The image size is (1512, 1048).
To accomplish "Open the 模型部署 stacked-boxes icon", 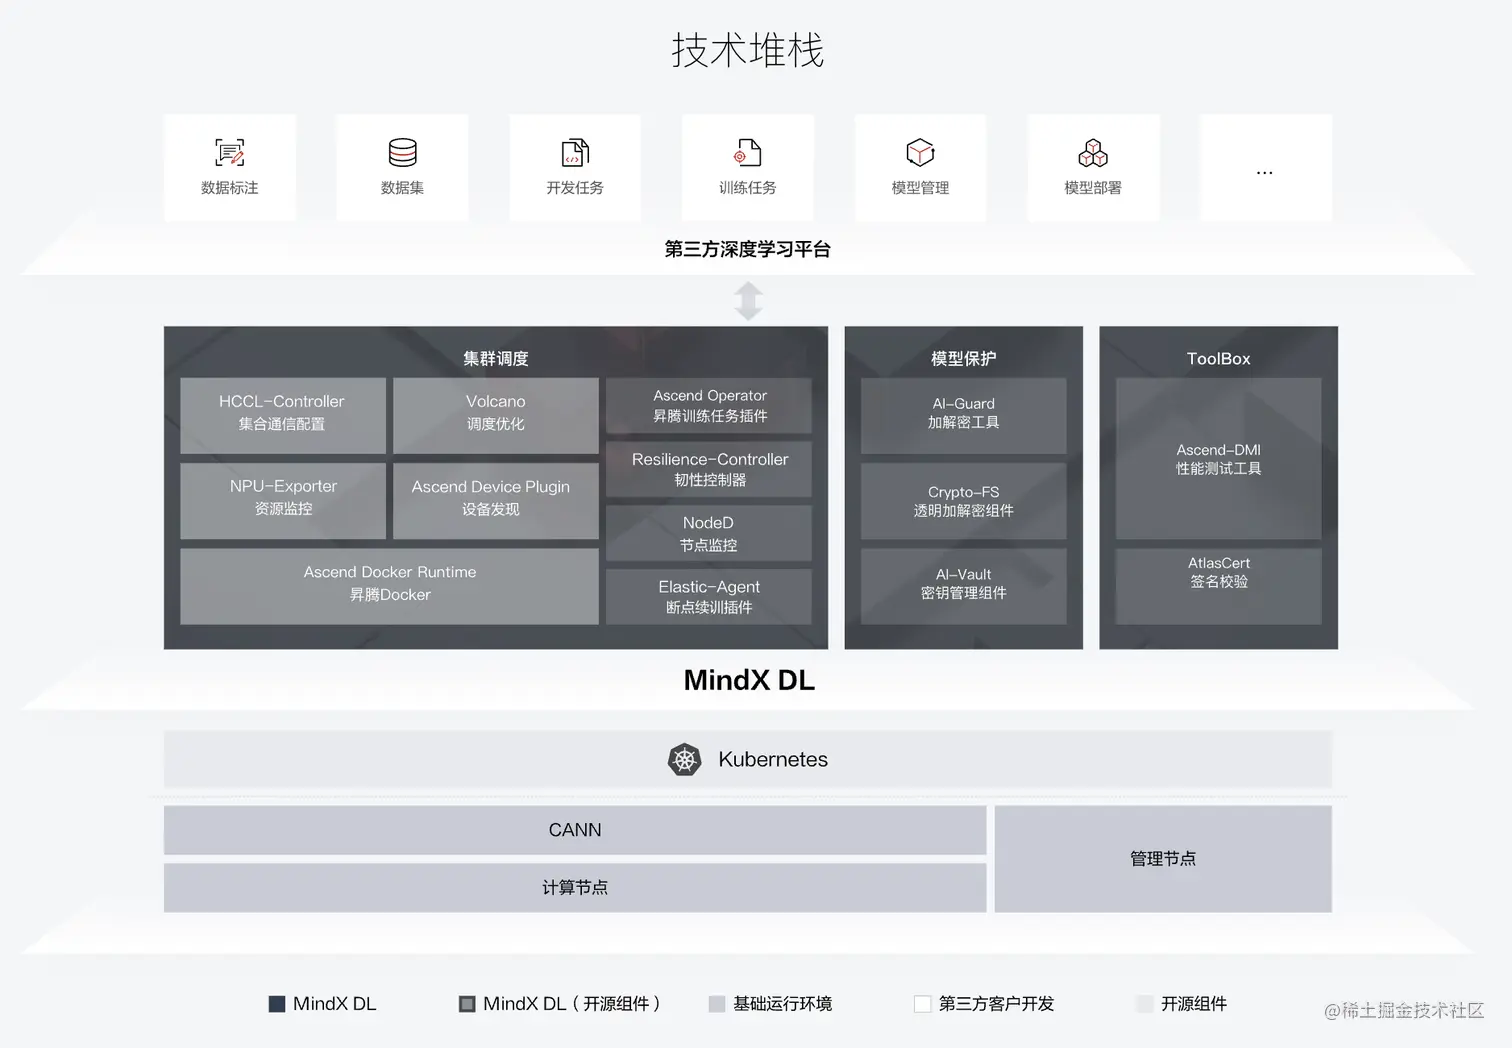I will pyautogui.click(x=1092, y=153).
